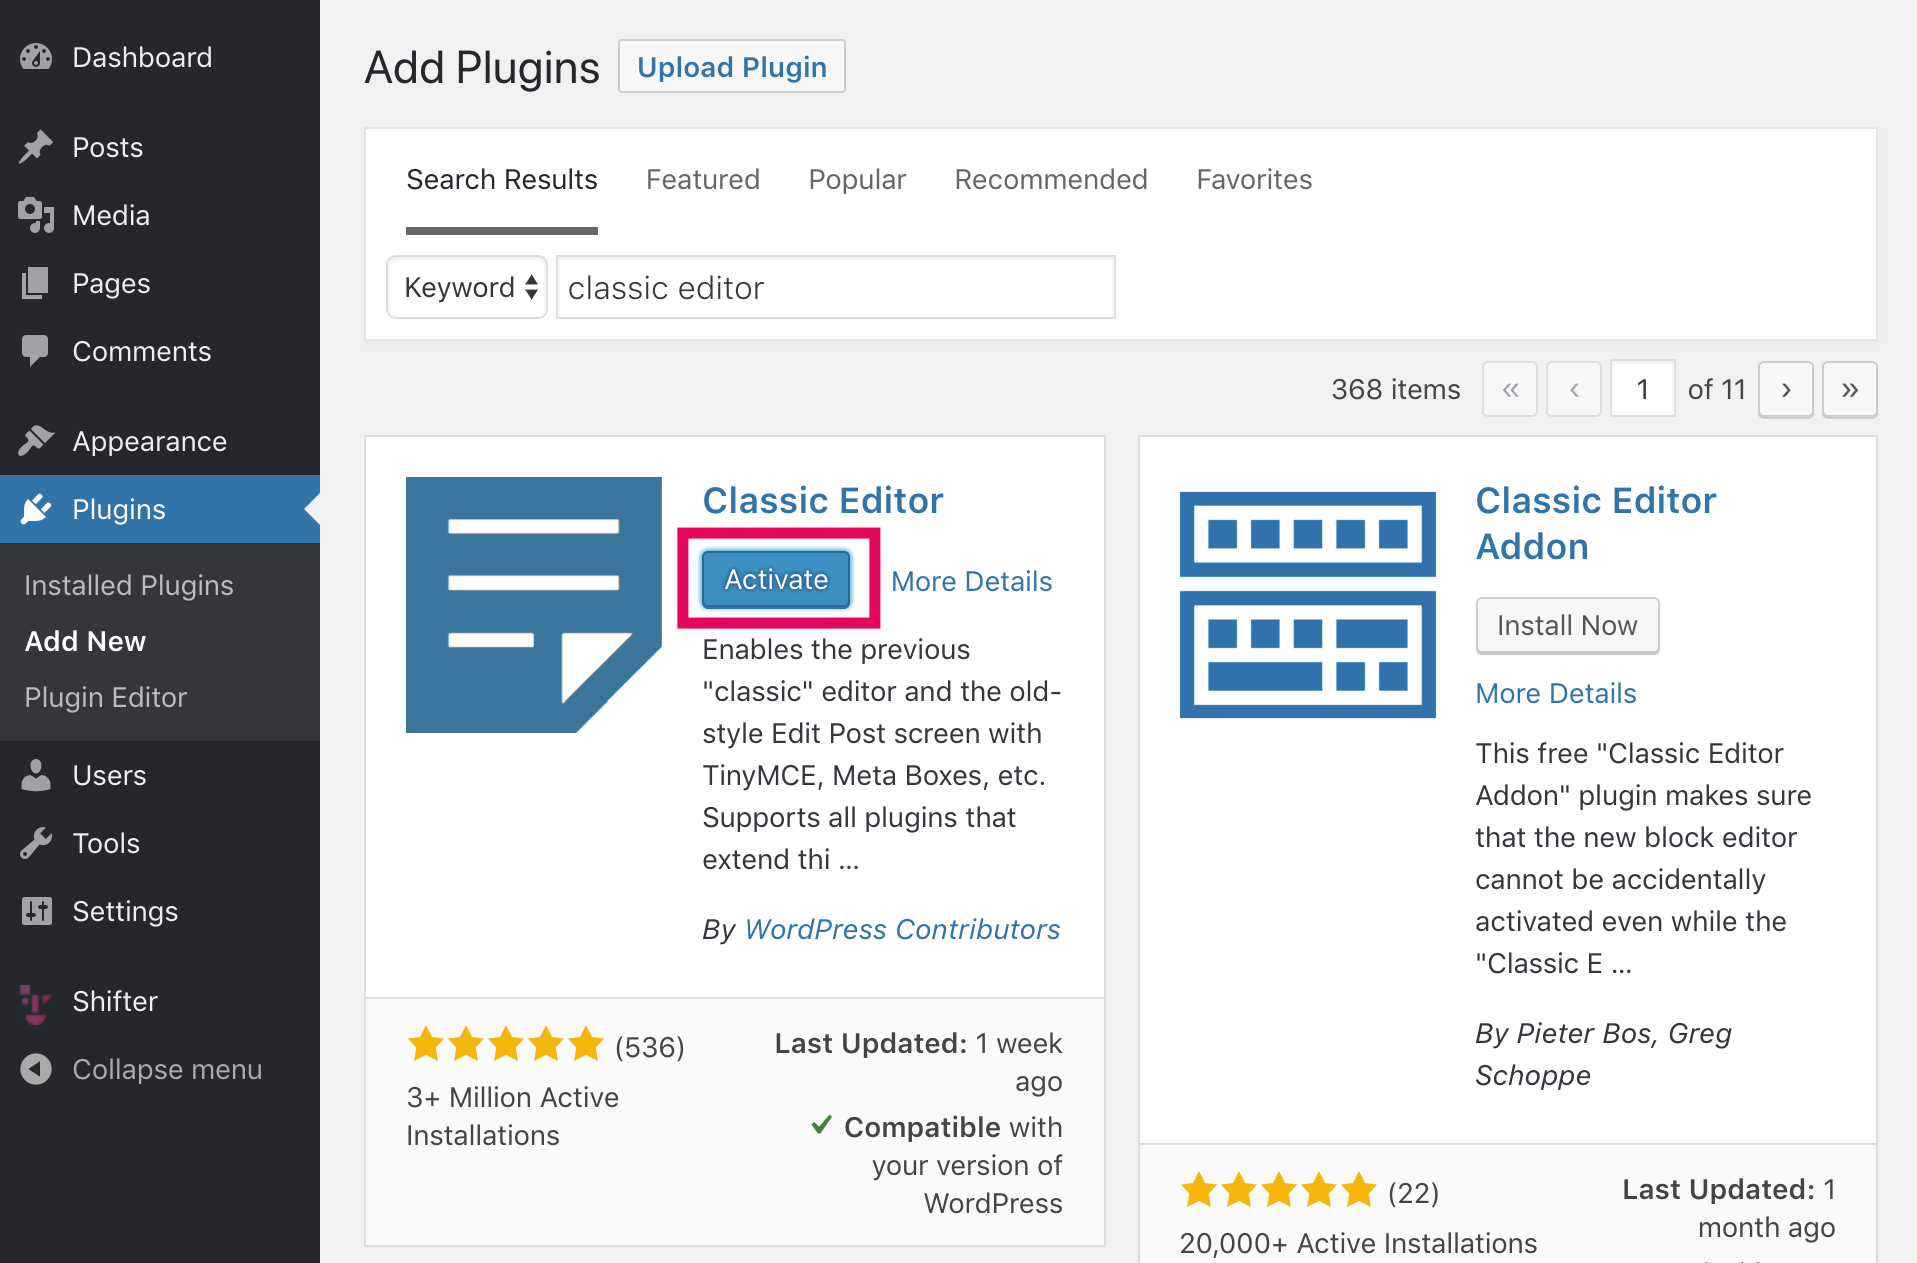The height and width of the screenshot is (1263, 1917).
Task: Click the Tools wrench icon
Action: pyautogui.click(x=36, y=843)
